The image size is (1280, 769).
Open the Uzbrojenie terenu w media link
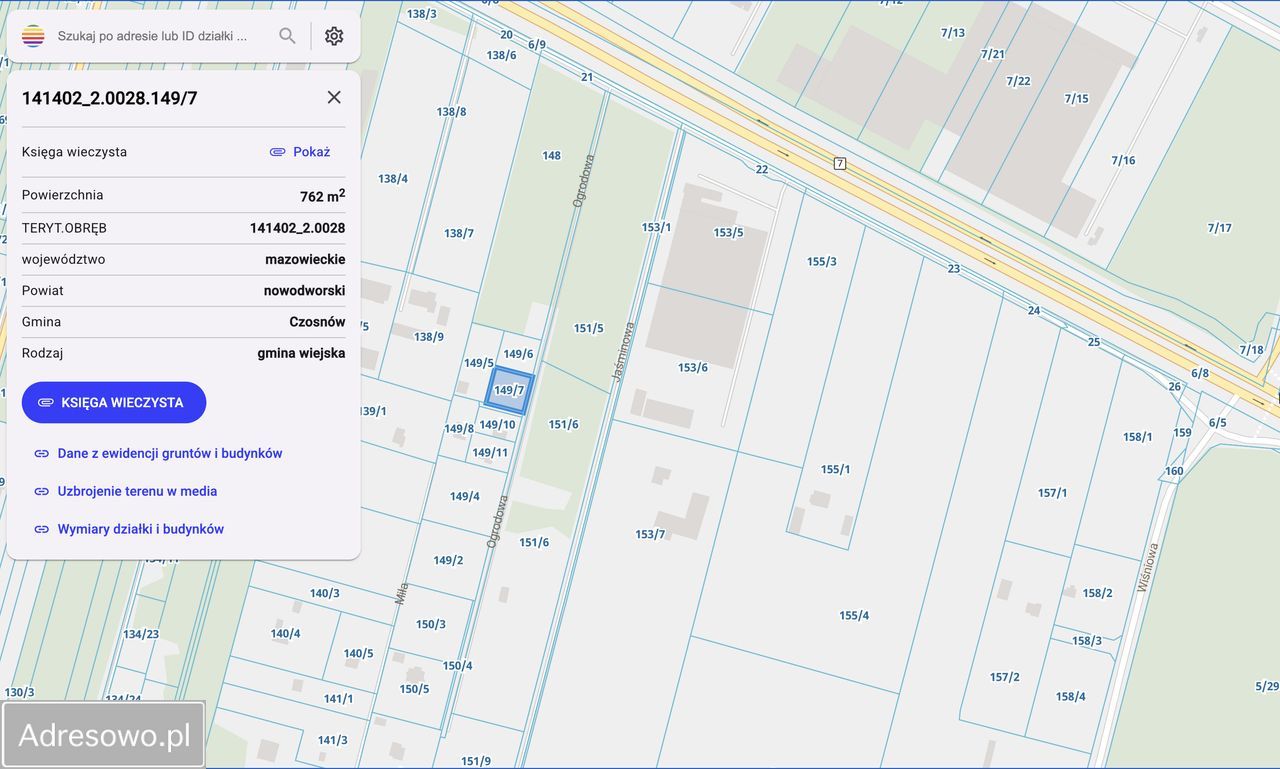(137, 491)
